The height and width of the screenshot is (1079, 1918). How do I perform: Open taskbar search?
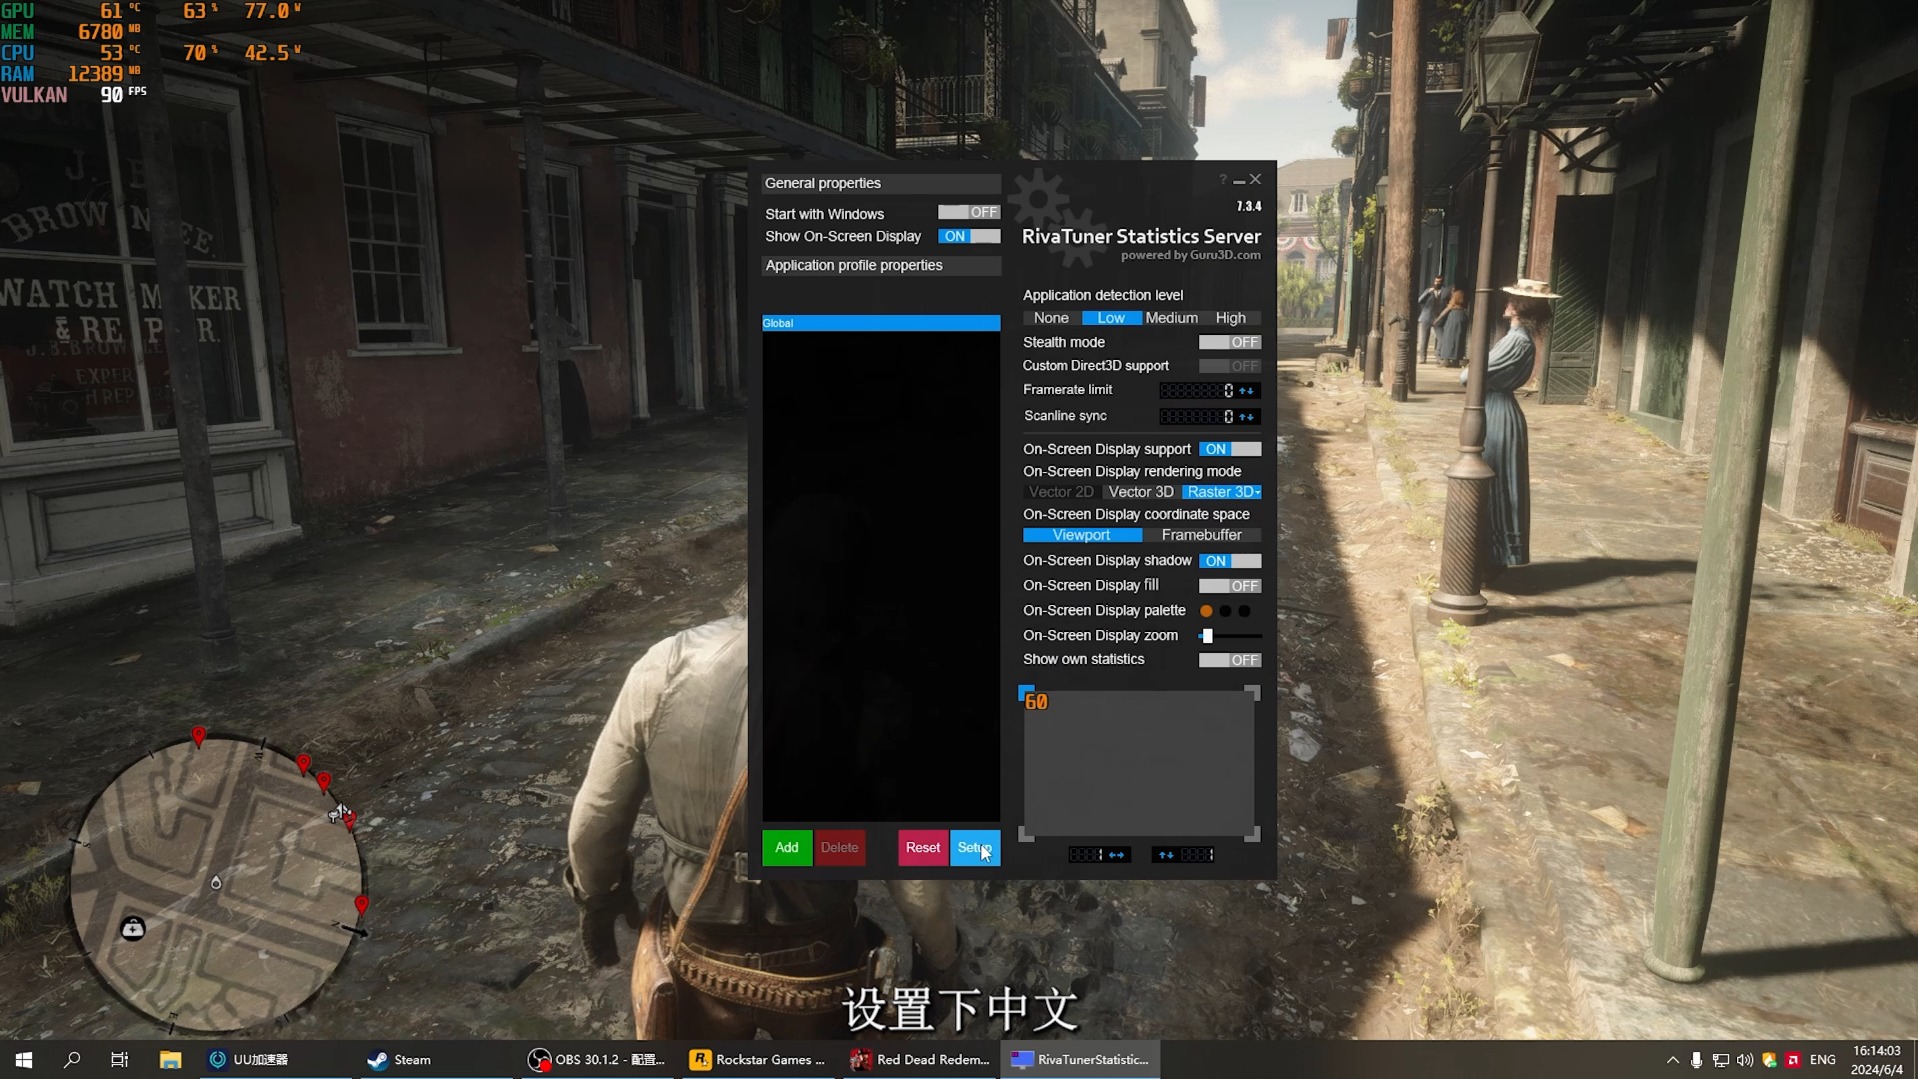pyautogui.click(x=72, y=1060)
